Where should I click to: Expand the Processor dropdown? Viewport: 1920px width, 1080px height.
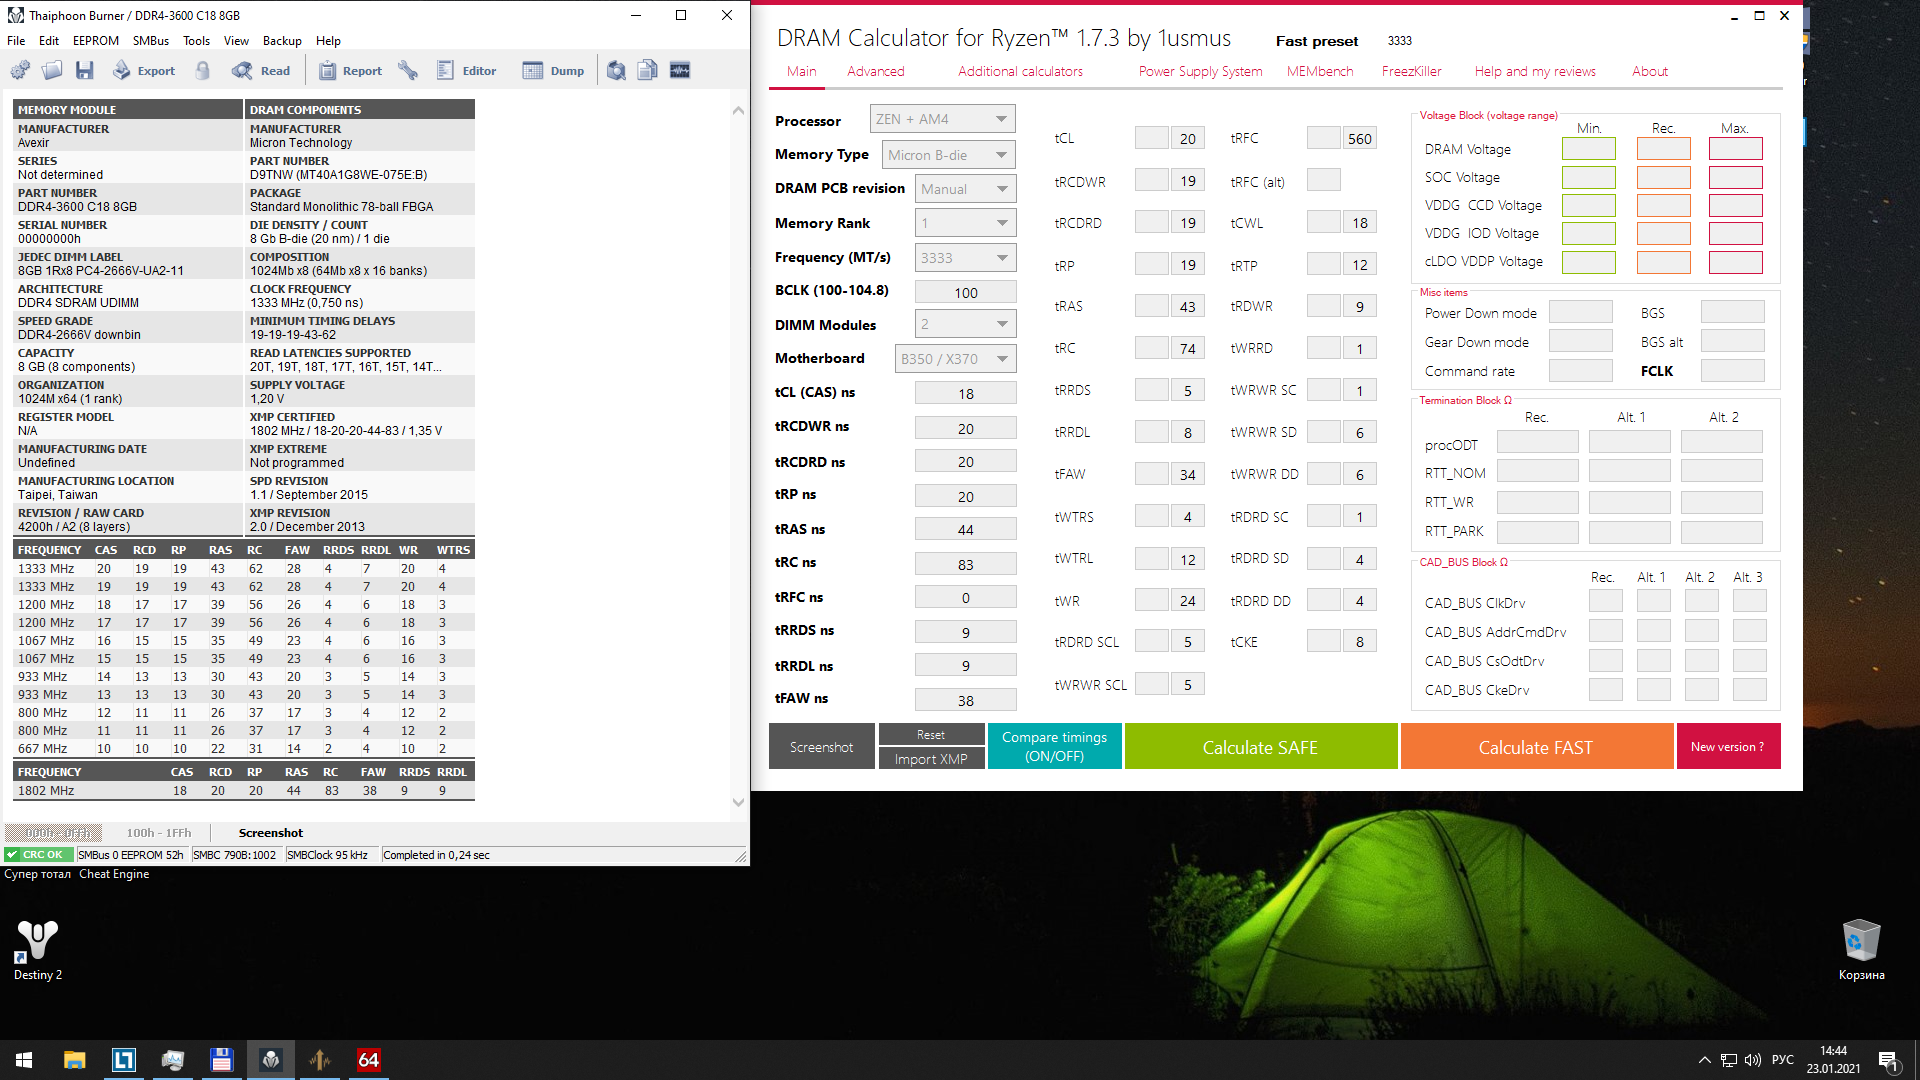point(942,119)
